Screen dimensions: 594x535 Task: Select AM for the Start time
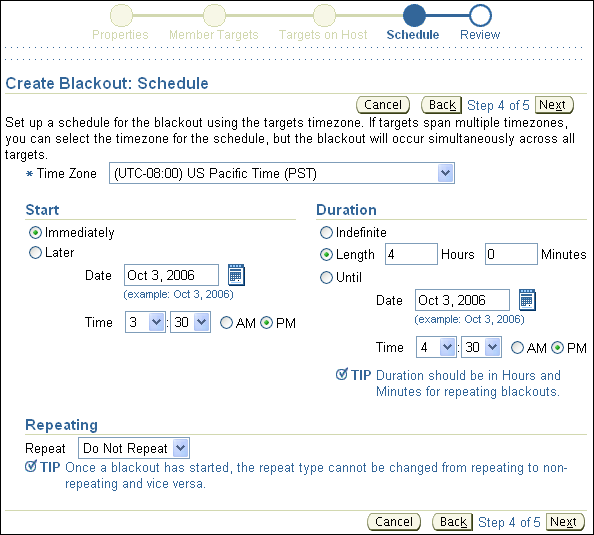coord(227,323)
